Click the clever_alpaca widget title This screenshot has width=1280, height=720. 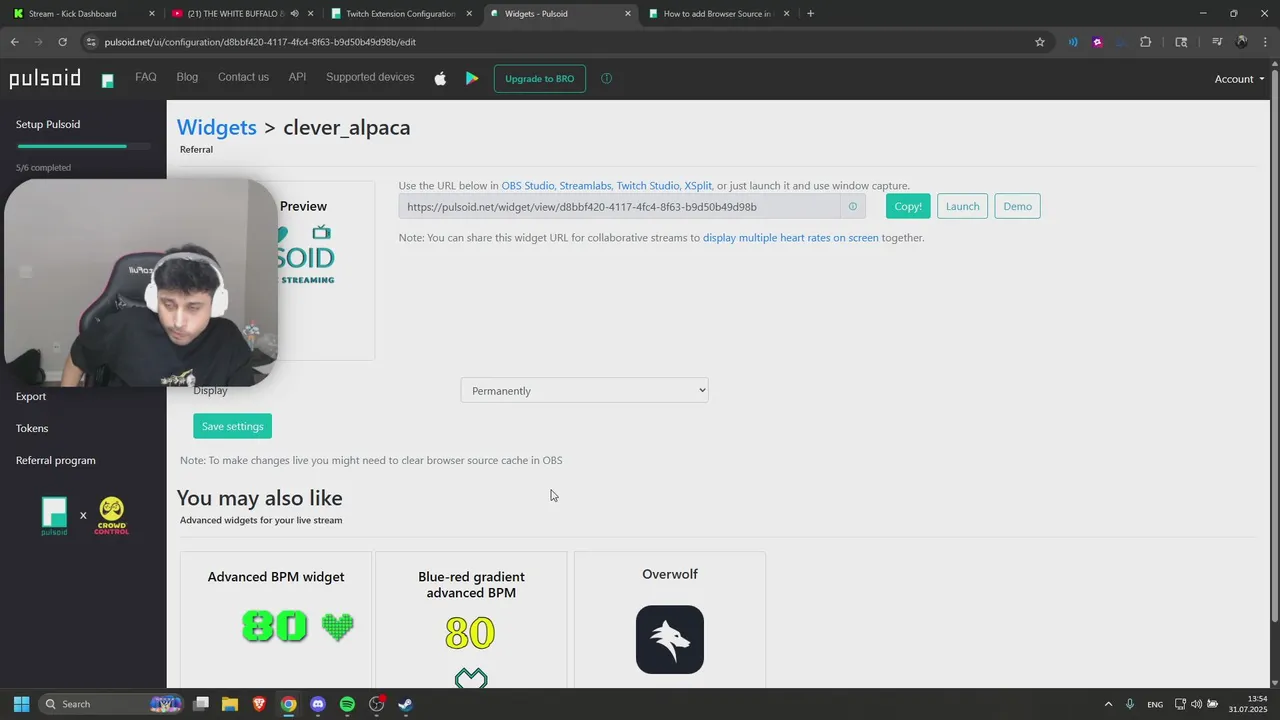[x=347, y=127]
